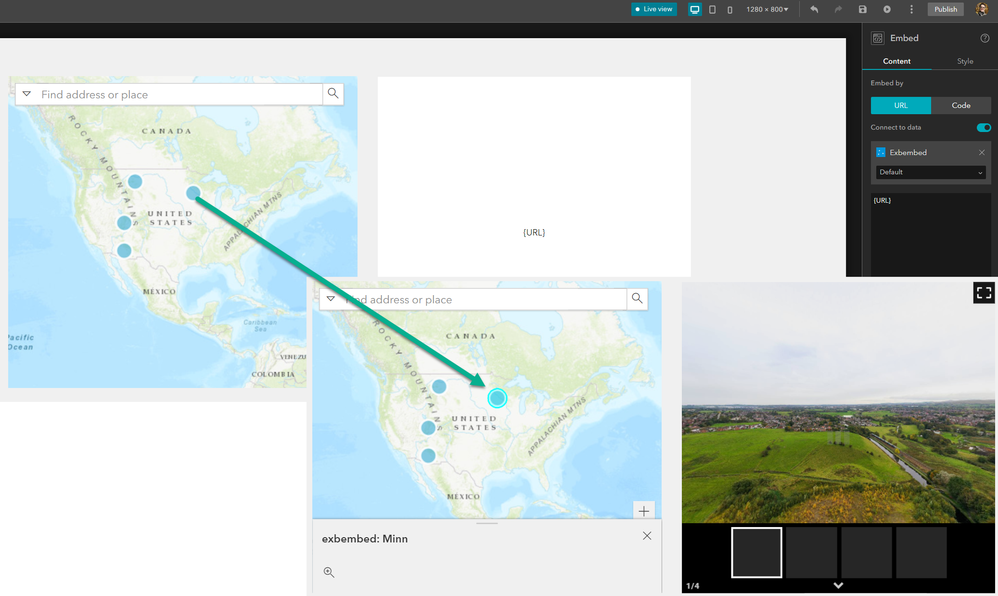This screenshot has width=998, height=596.
Task: Click the {URL} expression box in the Embed panel
Action: [931, 234]
